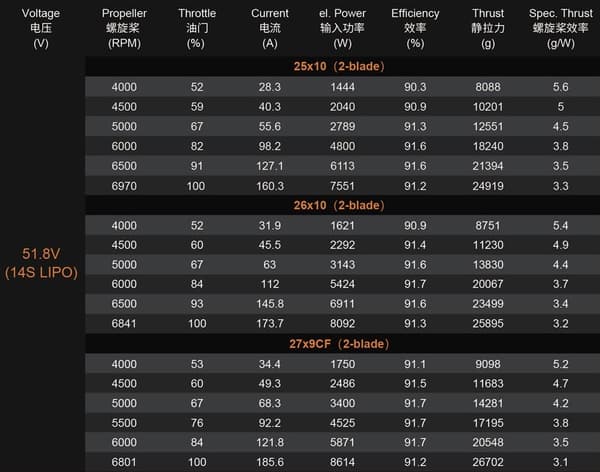Click the 26702 g thrust value
This screenshot has width=600, height=472.
[x=488, y=462]
